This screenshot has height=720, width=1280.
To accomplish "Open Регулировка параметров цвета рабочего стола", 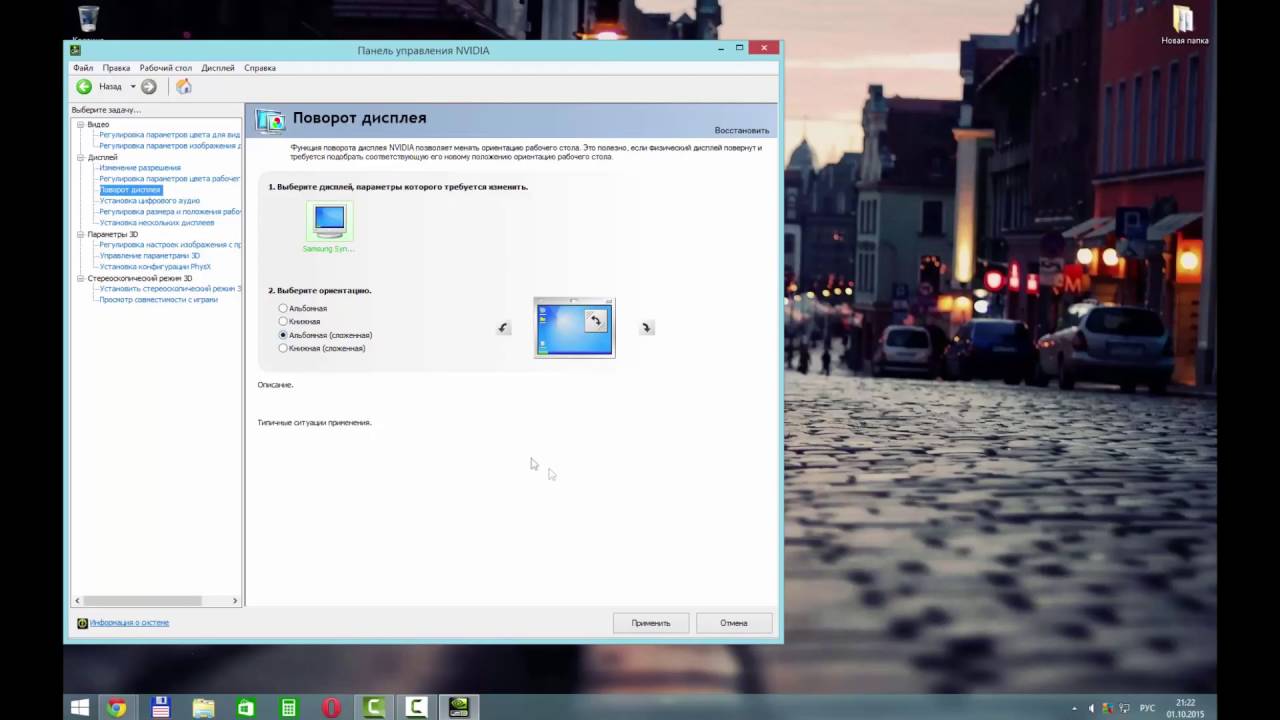I will 170,179.
